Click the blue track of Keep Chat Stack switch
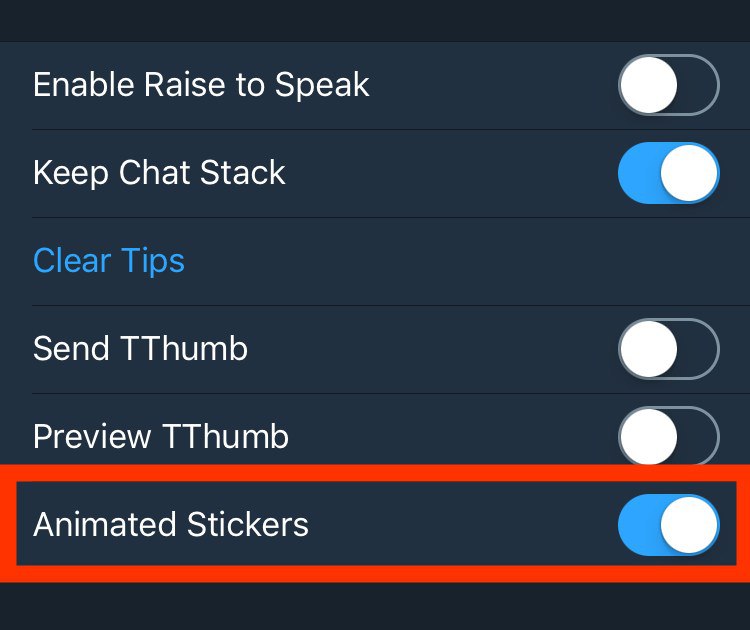 [x=637, y=173]
